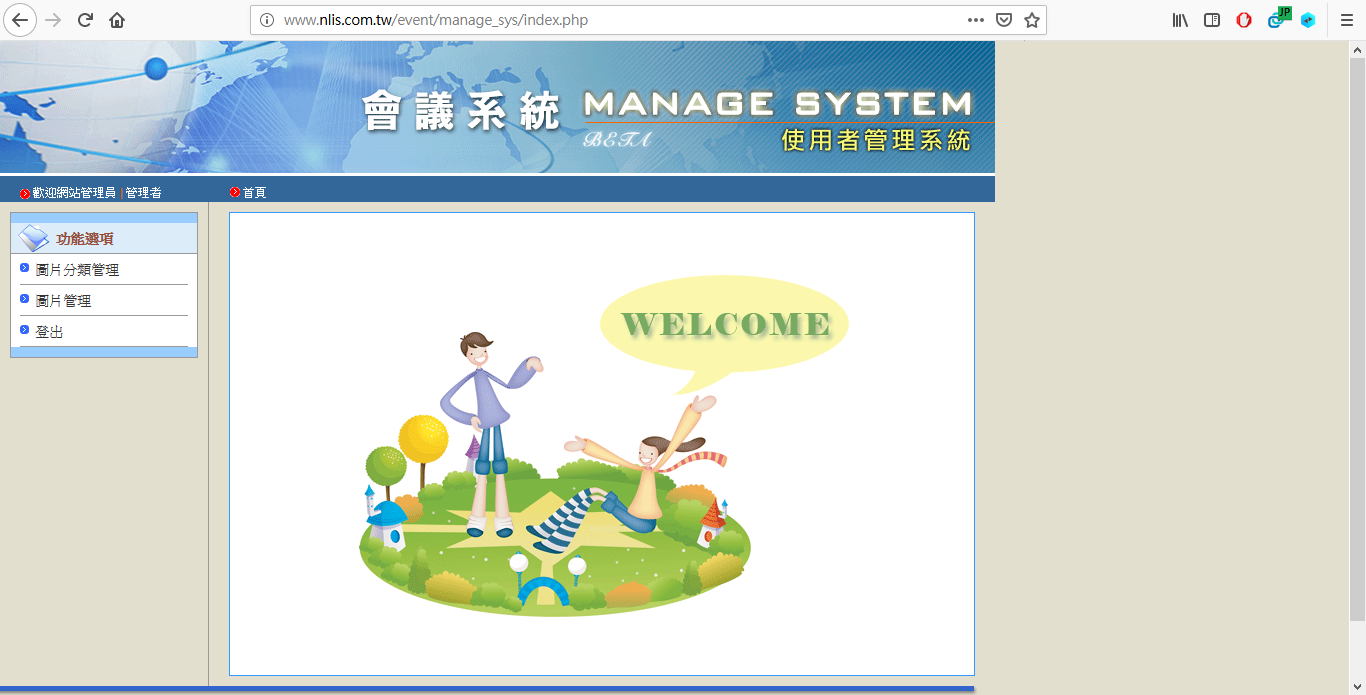The width and height of the screenshot is (1366, 695).
Task: Click the 使用者管理系統 banner text
Action: [876, 140]
